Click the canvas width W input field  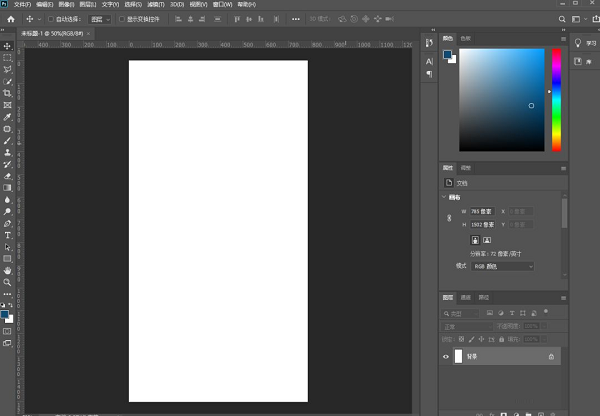483,211
